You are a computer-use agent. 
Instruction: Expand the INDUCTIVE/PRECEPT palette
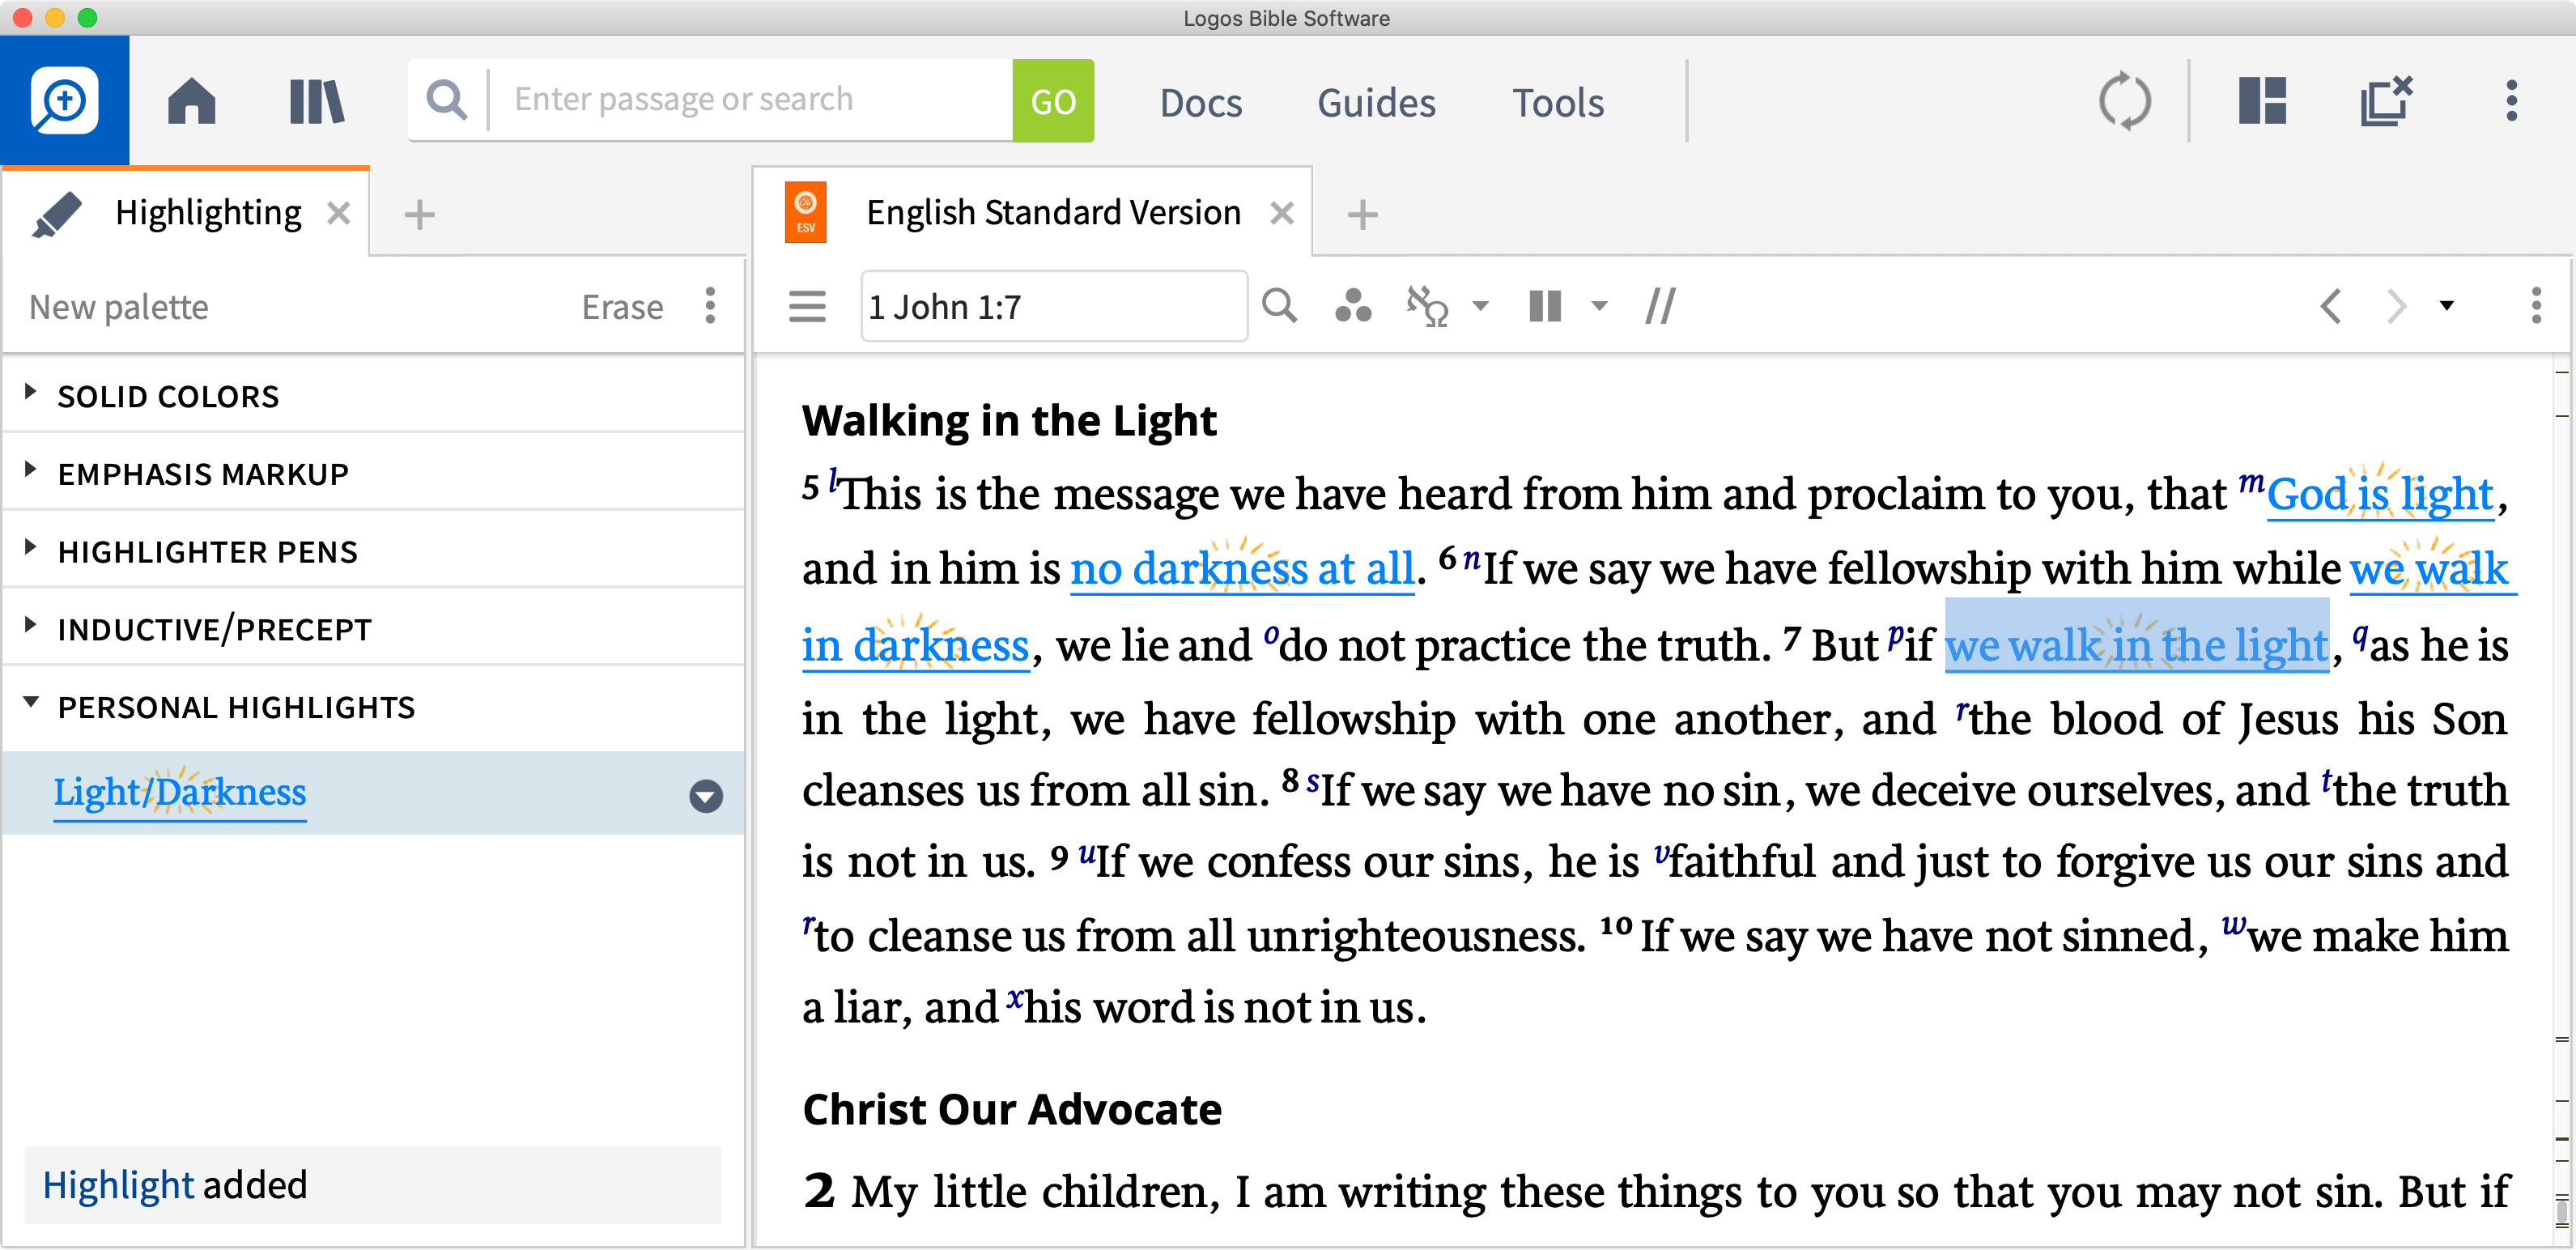point(30,625)
